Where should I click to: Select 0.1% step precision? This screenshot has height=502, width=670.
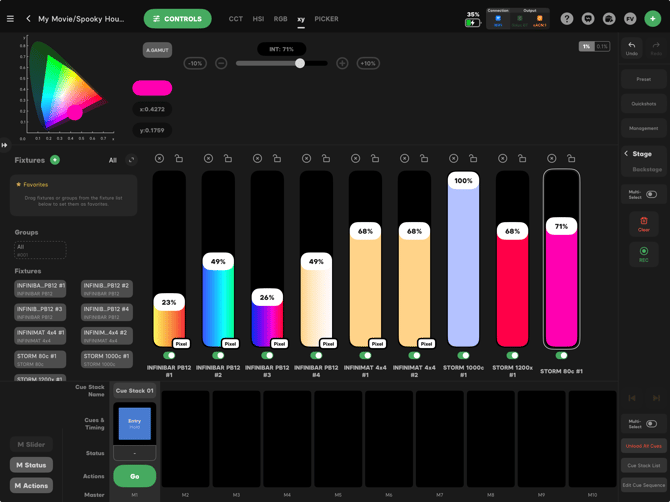602,47
